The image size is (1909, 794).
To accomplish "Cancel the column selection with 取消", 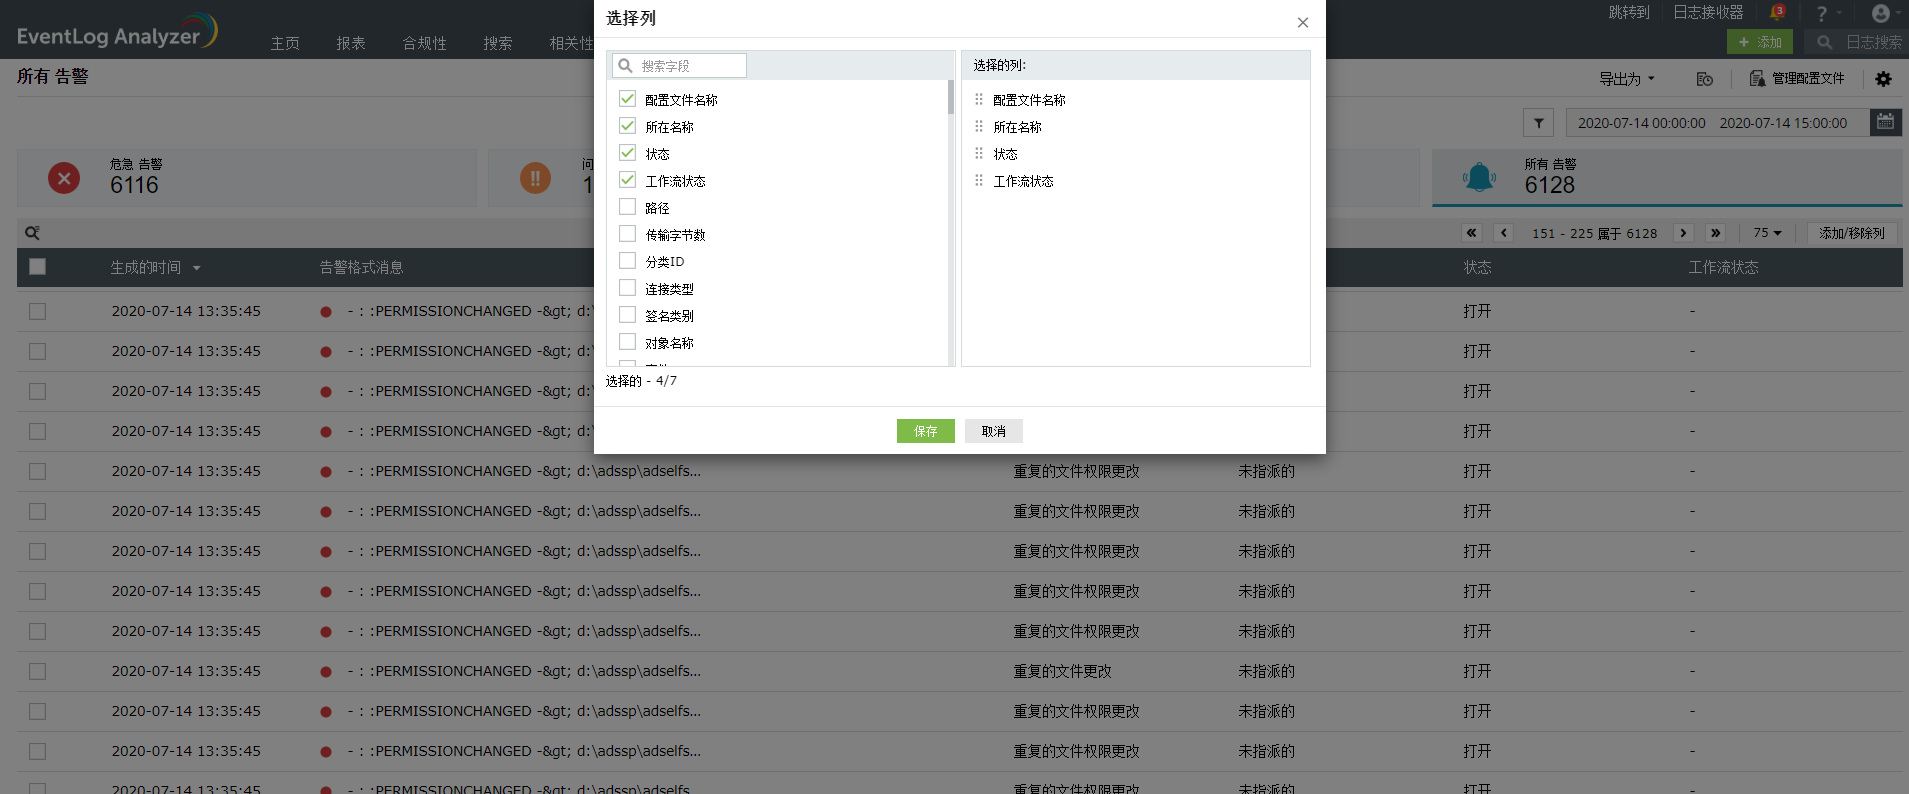I will [x=994, y=431].
